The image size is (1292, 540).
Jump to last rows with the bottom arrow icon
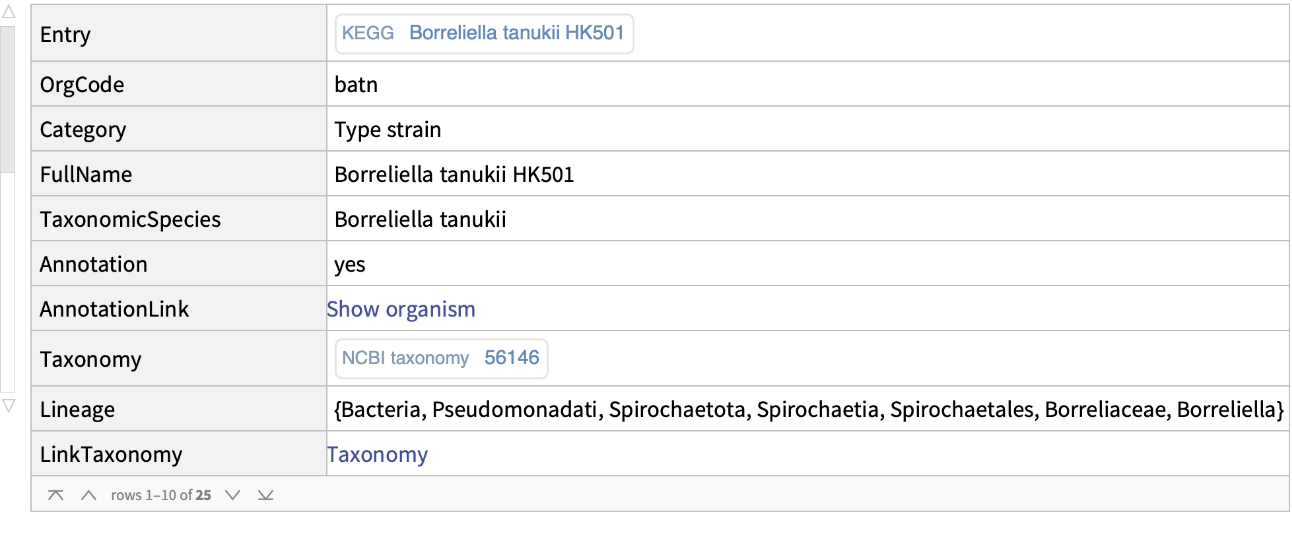point(265,495)
